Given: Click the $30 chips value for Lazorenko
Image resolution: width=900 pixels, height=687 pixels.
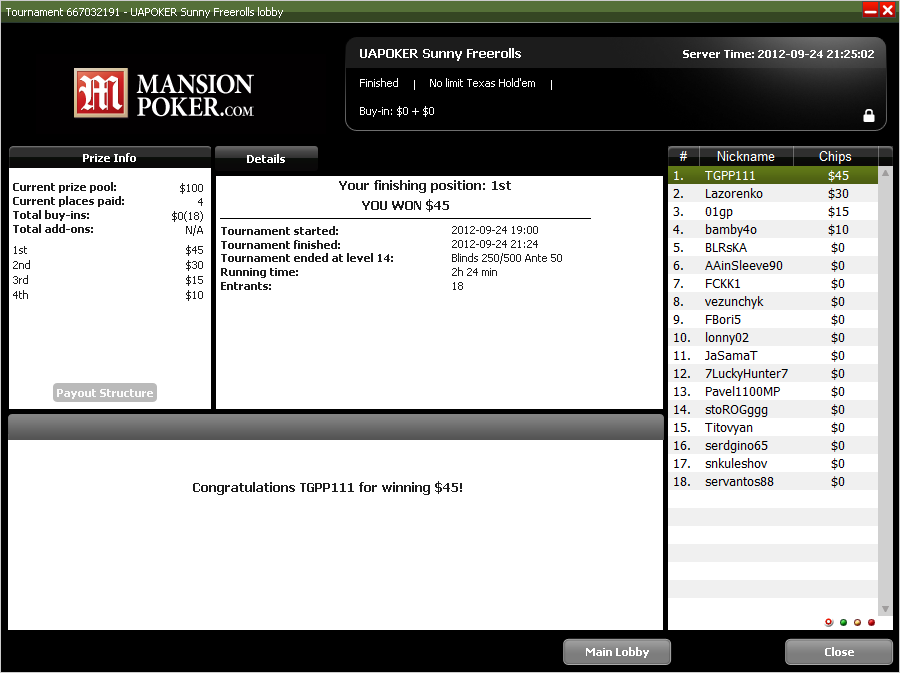Looking at the screenshot, I should pyautogui.click(x=838, y=193).
